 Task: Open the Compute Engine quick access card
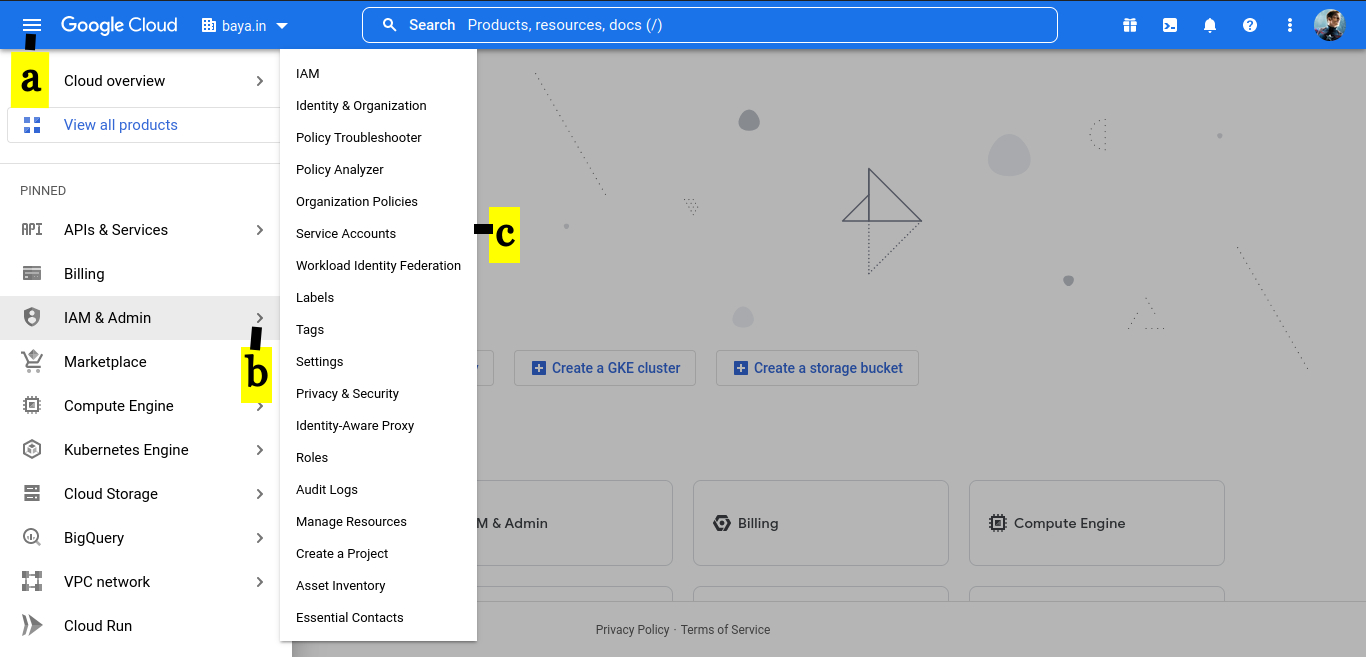coord(1096,523)
